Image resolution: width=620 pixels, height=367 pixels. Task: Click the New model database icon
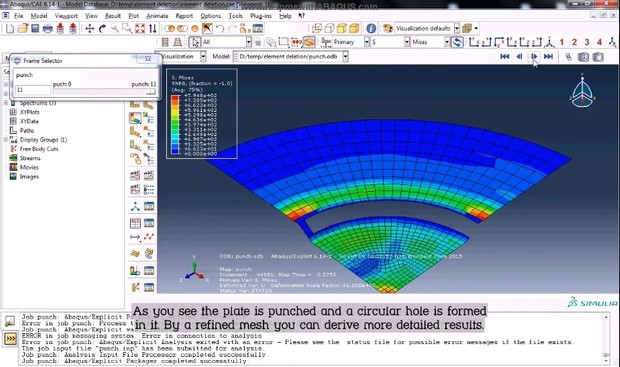pos(10,28)
